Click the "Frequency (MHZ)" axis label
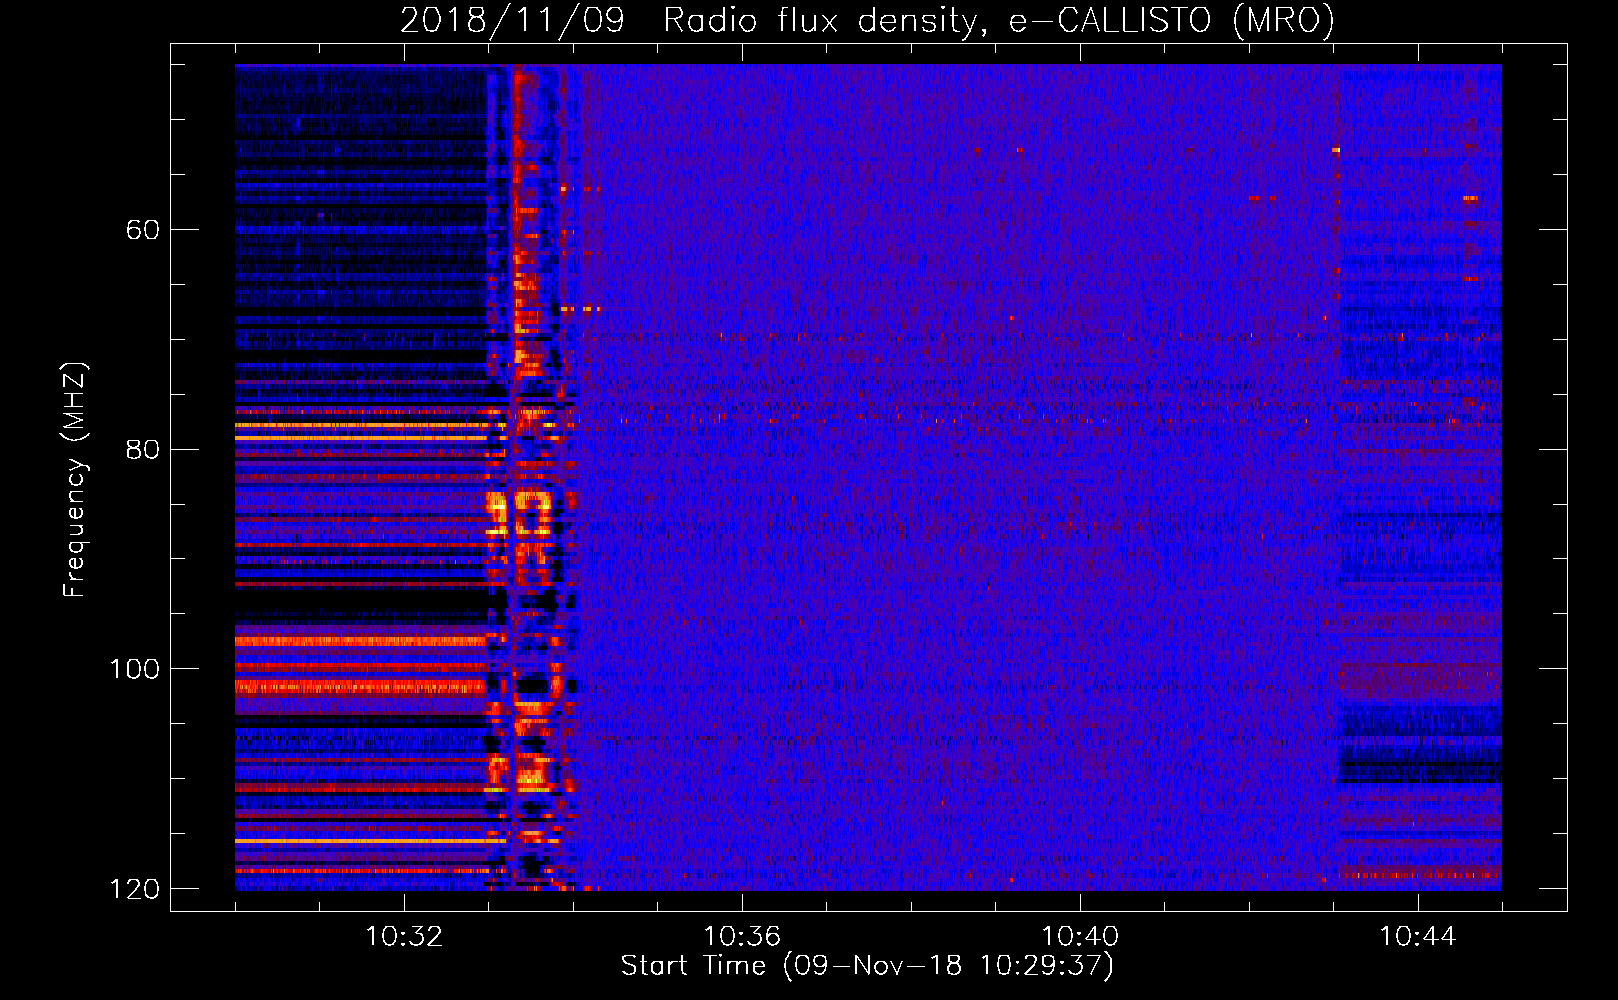This screenshot has width=1618, height=1000. point(75,479)
